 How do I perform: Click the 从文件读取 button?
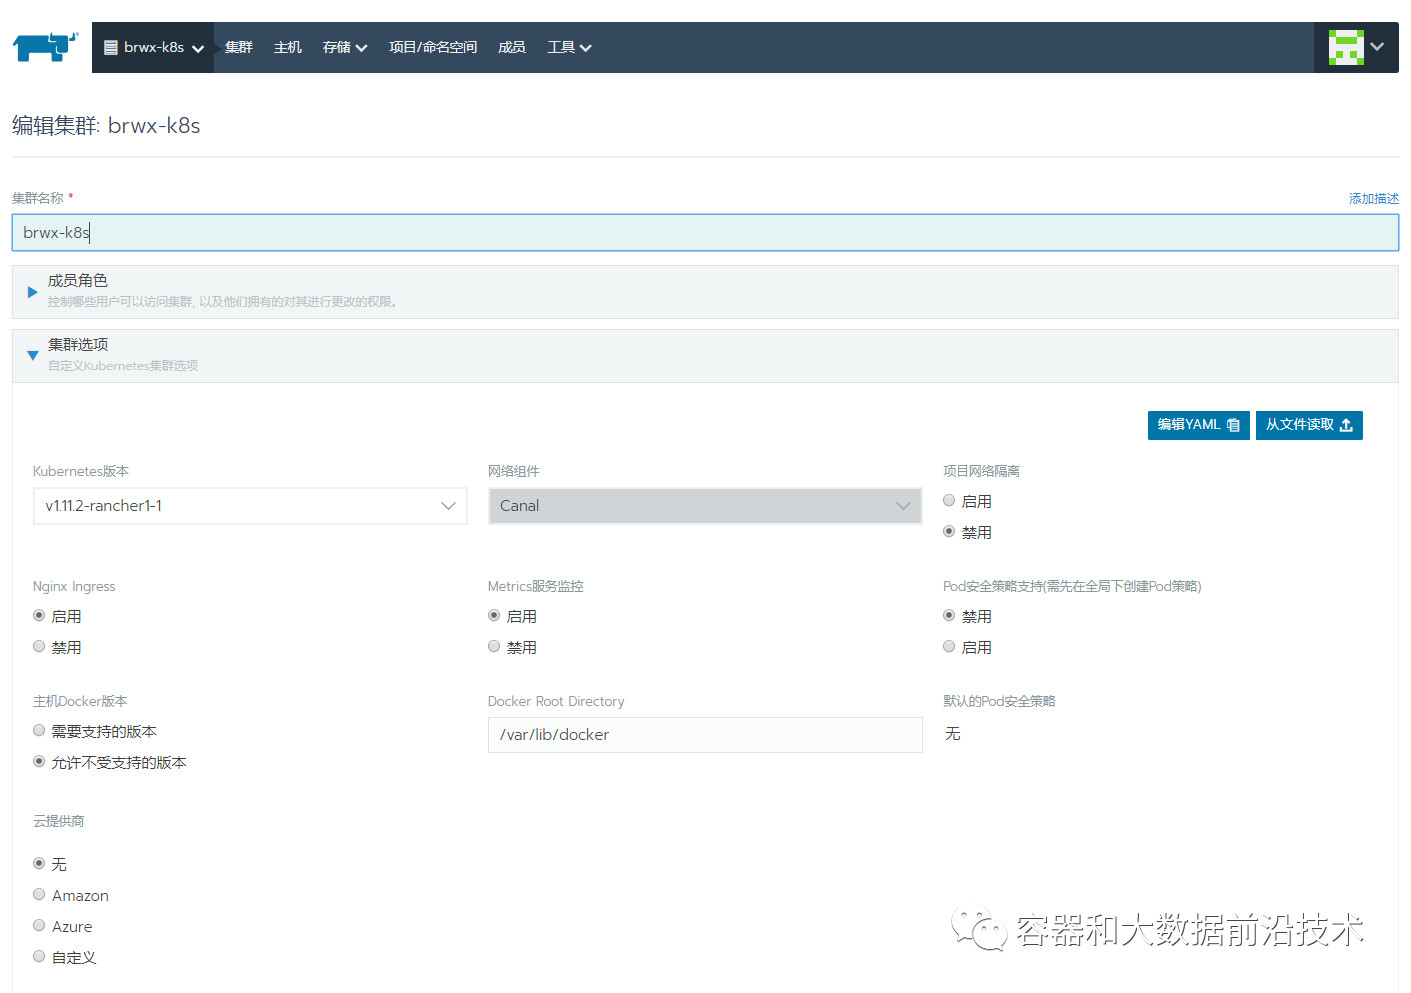tap(1309, 425)
